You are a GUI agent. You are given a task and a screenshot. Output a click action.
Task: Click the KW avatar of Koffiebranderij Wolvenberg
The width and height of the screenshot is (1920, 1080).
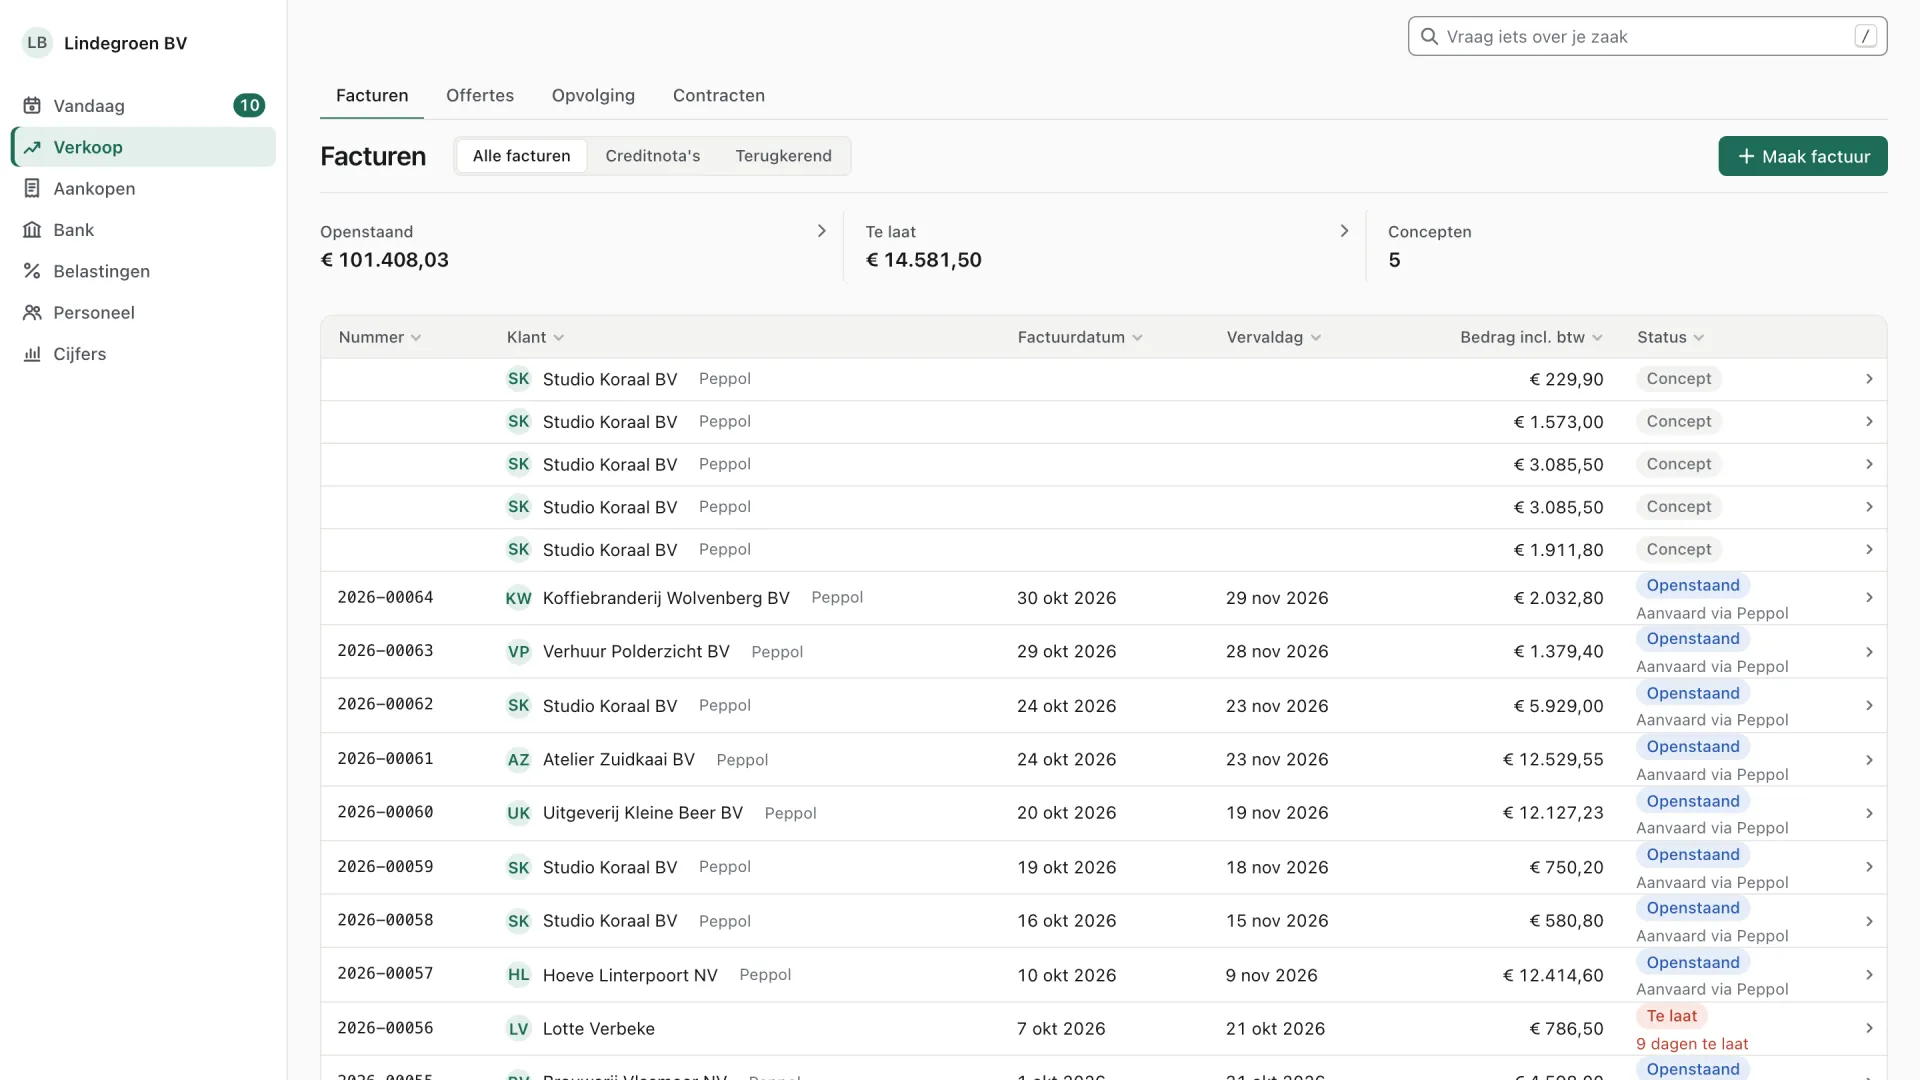click(518, 598)
